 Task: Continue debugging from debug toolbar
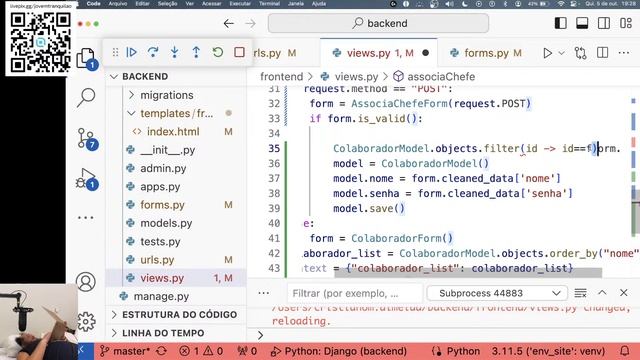tap(131, 52)
